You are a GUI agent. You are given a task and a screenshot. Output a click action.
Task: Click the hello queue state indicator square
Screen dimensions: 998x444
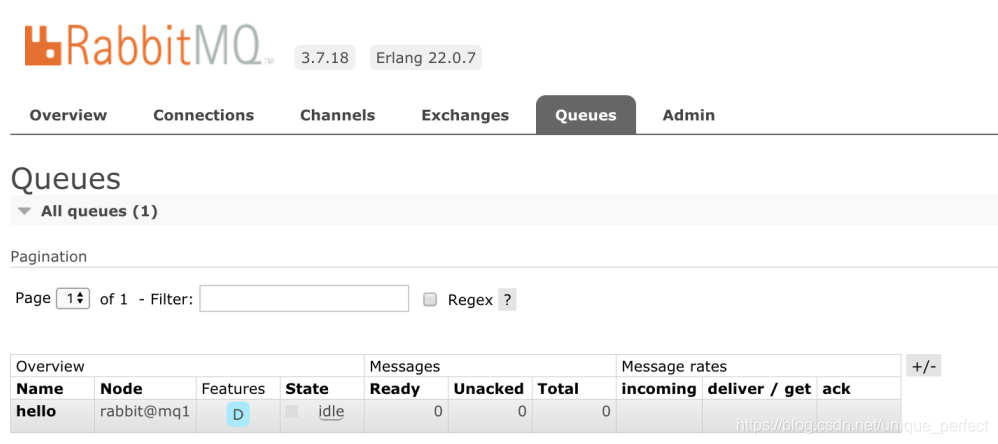coord(292,411)
